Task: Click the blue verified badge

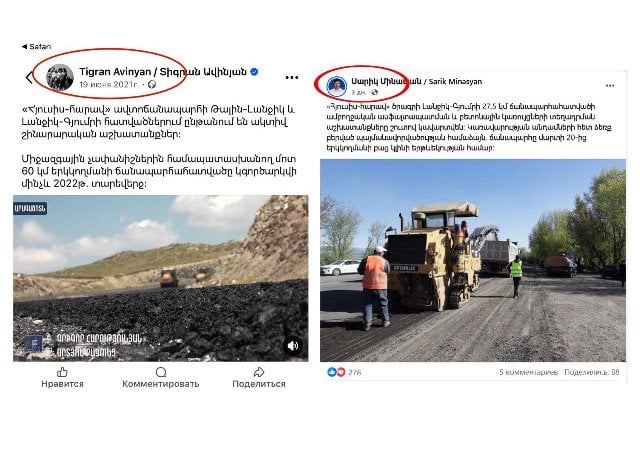Action: [254, 72]
